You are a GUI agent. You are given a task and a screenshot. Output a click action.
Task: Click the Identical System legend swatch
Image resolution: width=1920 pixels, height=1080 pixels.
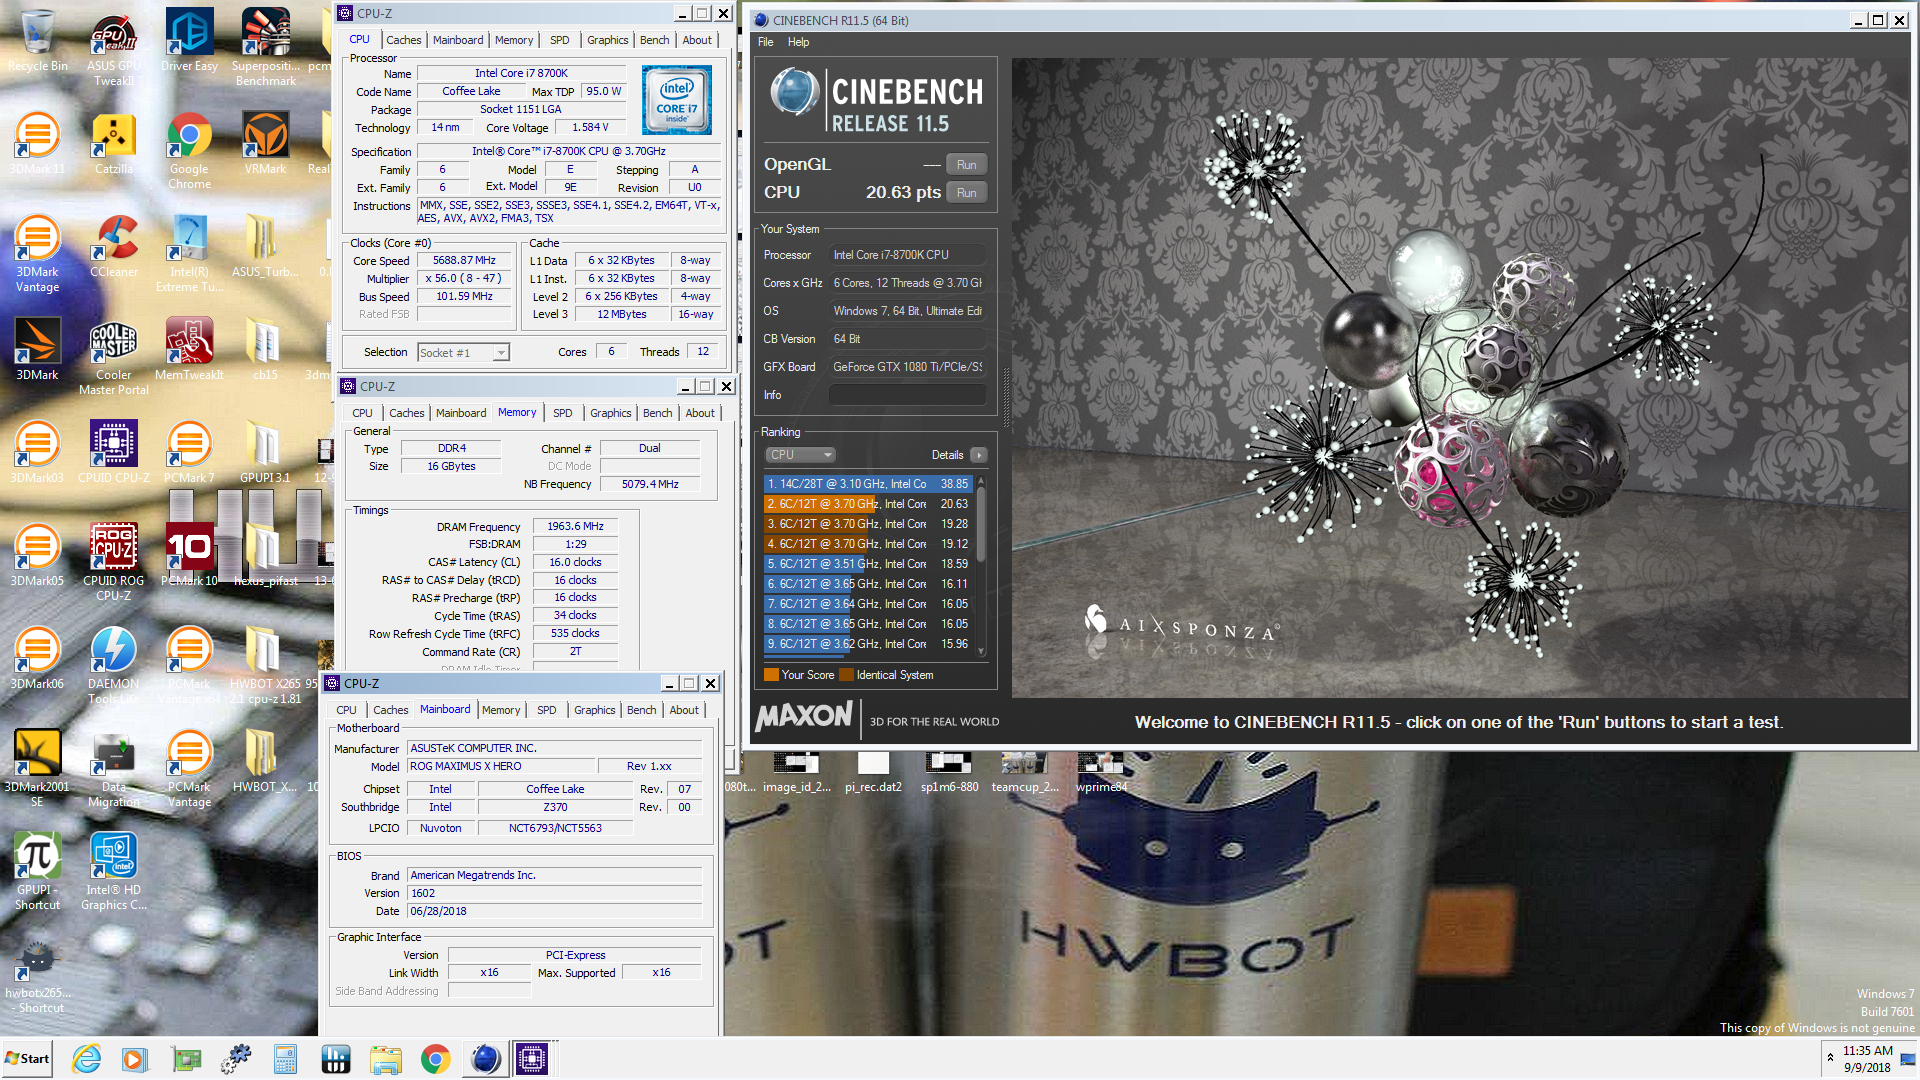tap(847, 675)
